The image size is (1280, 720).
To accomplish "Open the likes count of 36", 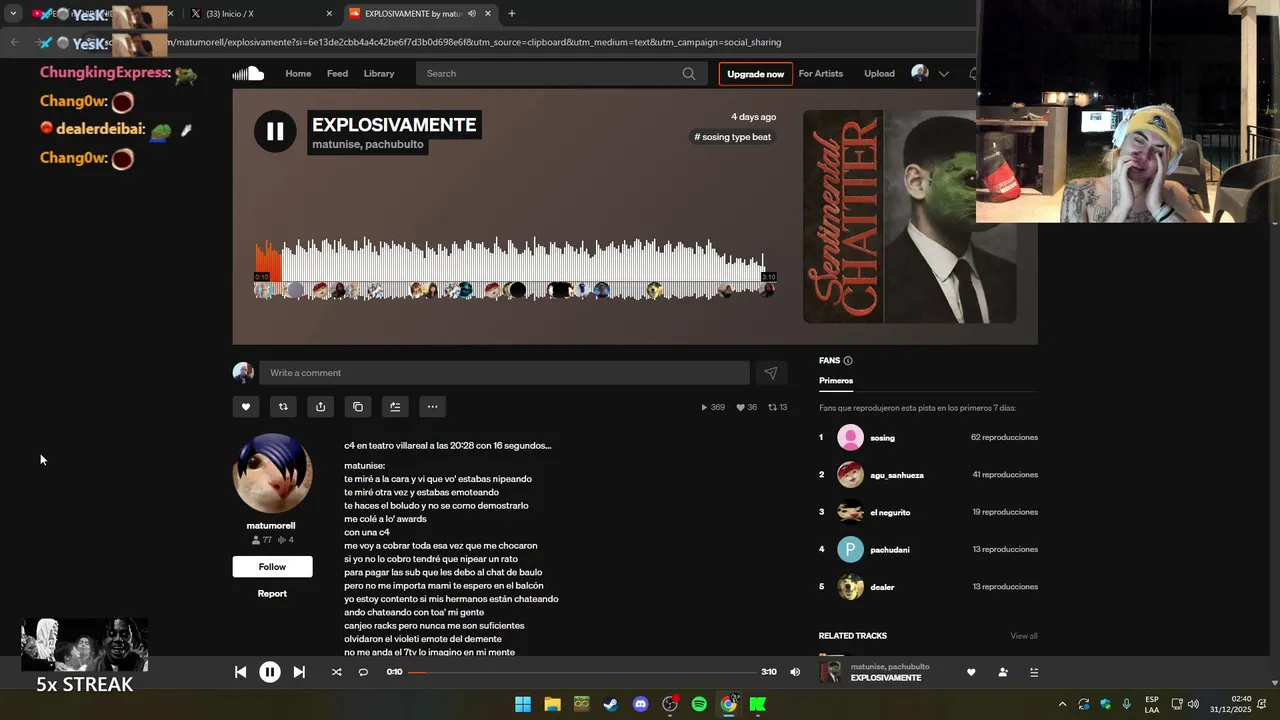I will [746, 407].
